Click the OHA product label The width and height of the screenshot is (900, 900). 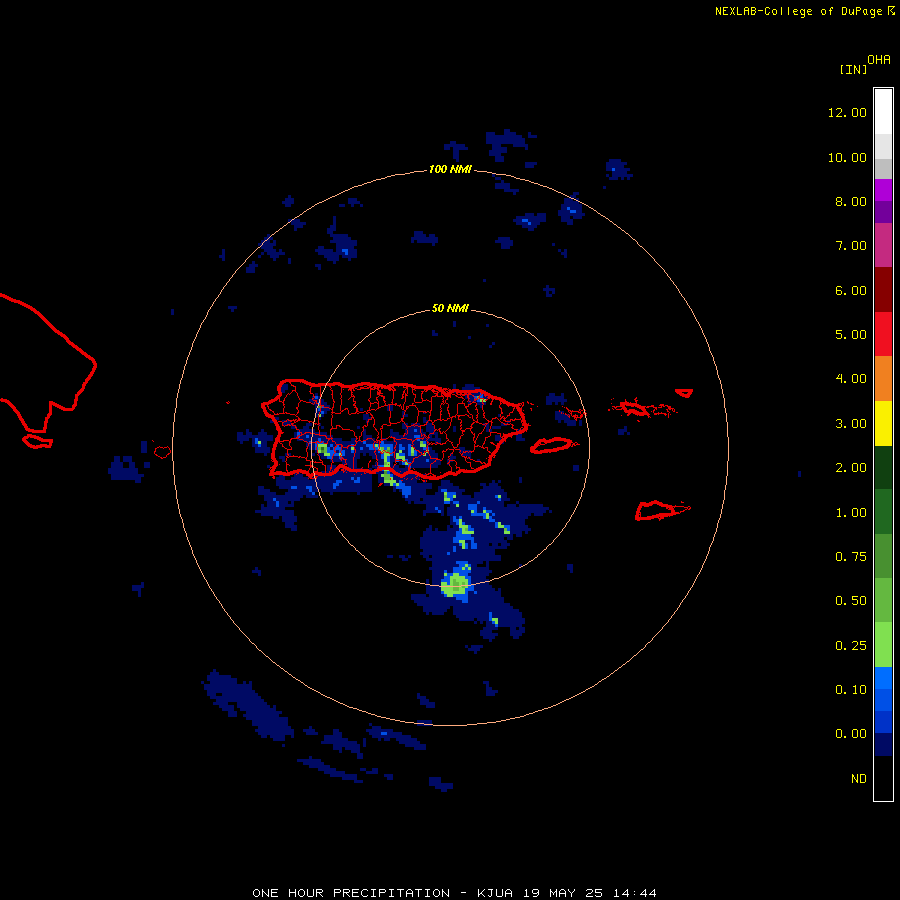click(x=879, y=59)
